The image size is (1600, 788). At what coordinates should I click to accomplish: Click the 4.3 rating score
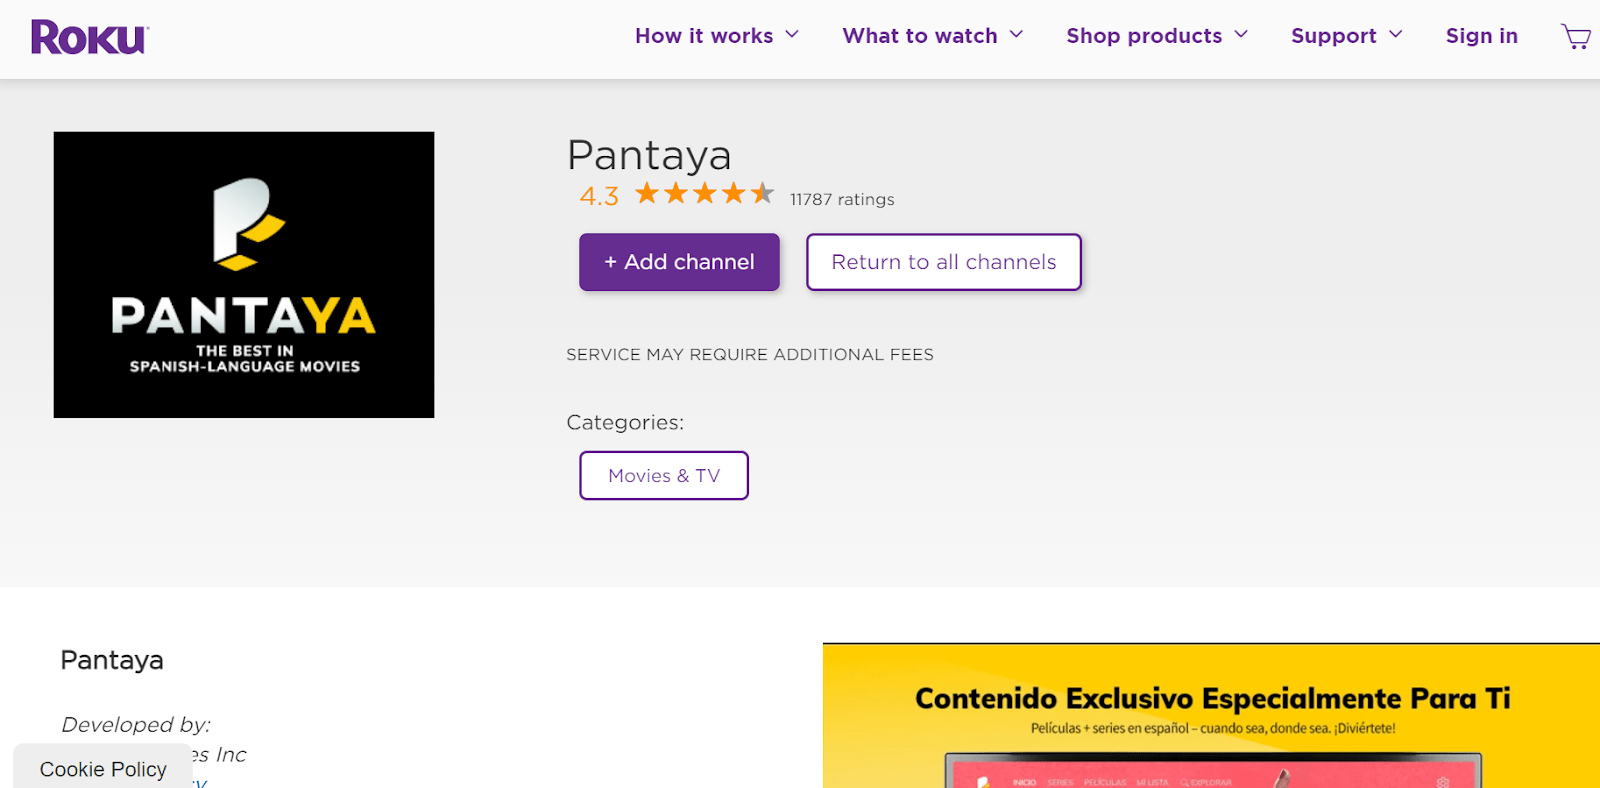tap(599, 196)
